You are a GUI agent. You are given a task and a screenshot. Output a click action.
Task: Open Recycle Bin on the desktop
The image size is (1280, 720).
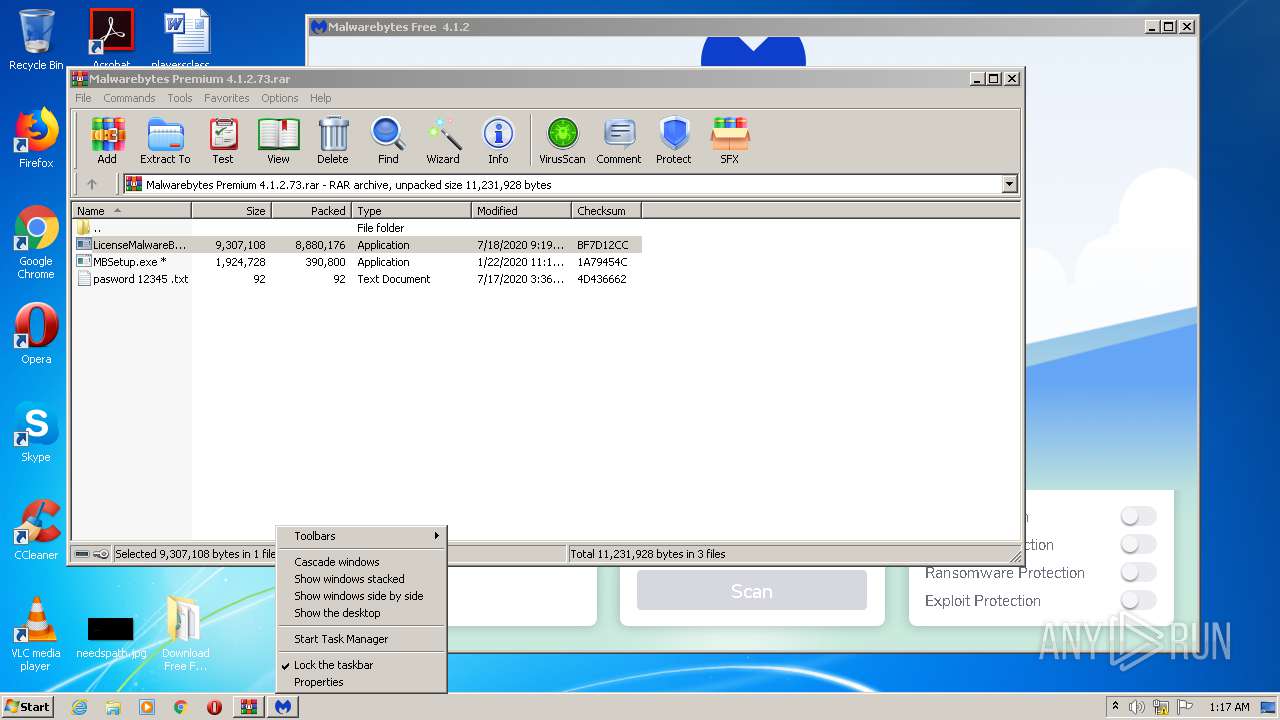36,40
